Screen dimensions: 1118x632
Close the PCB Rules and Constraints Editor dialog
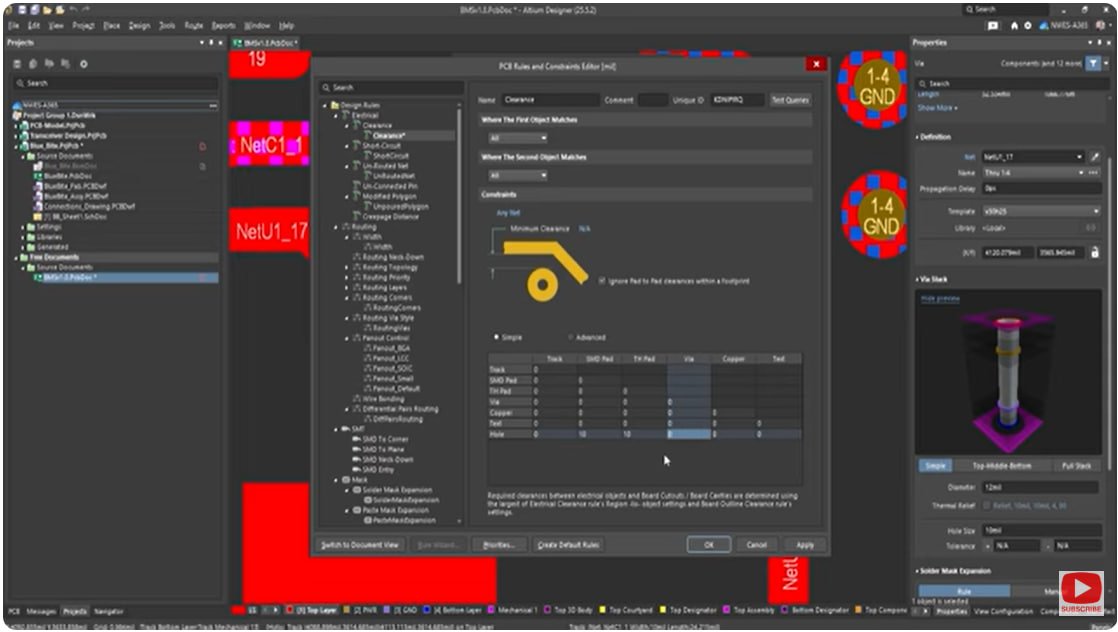click(x=816, y=64)
